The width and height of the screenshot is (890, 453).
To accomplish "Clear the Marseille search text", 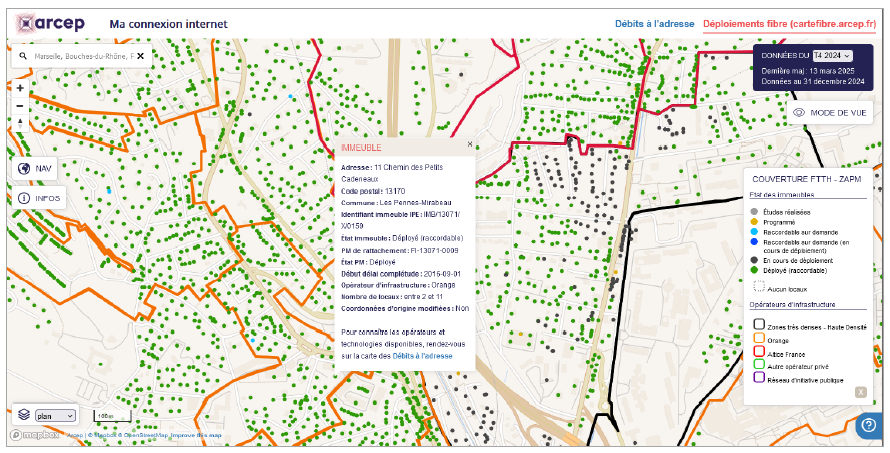I will pos(141,57).
